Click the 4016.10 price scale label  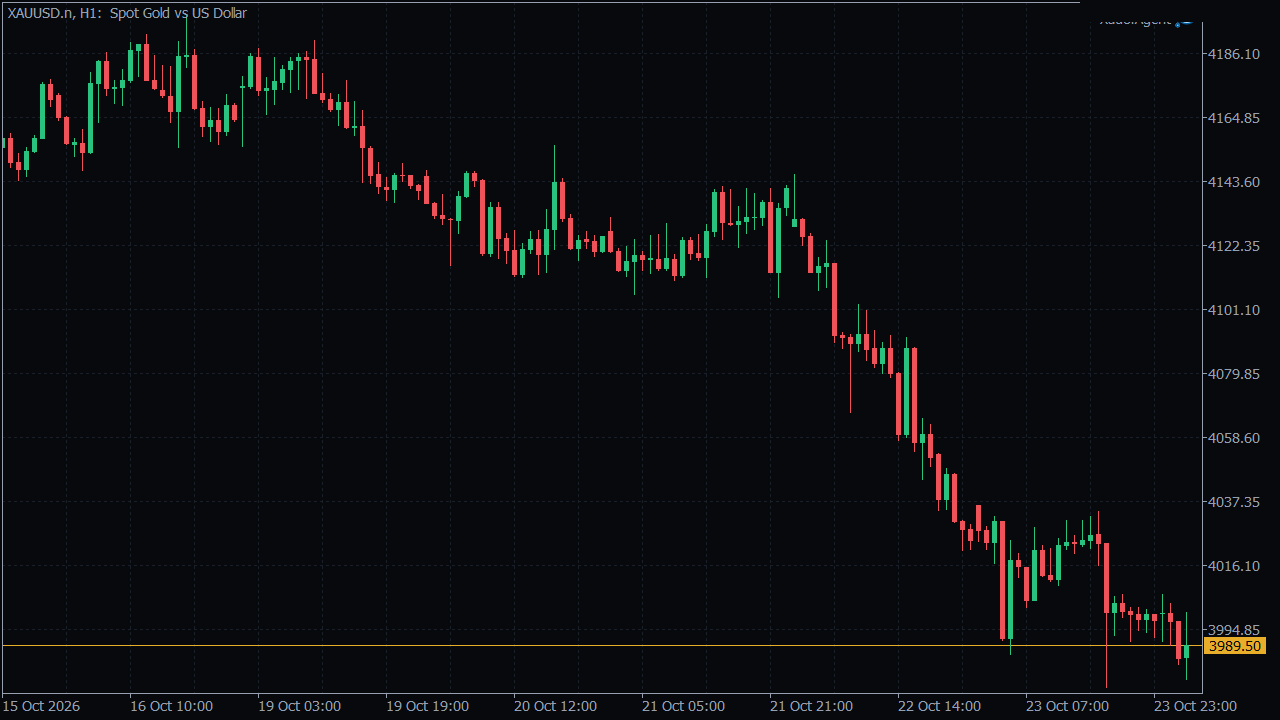pos(1233,566)
